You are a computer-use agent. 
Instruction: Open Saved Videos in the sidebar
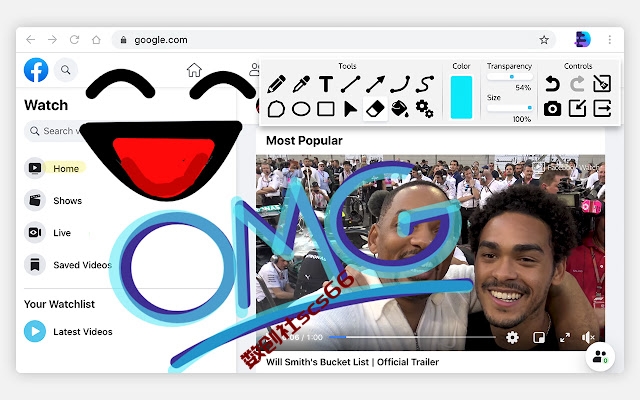click(x=68, y=265)
